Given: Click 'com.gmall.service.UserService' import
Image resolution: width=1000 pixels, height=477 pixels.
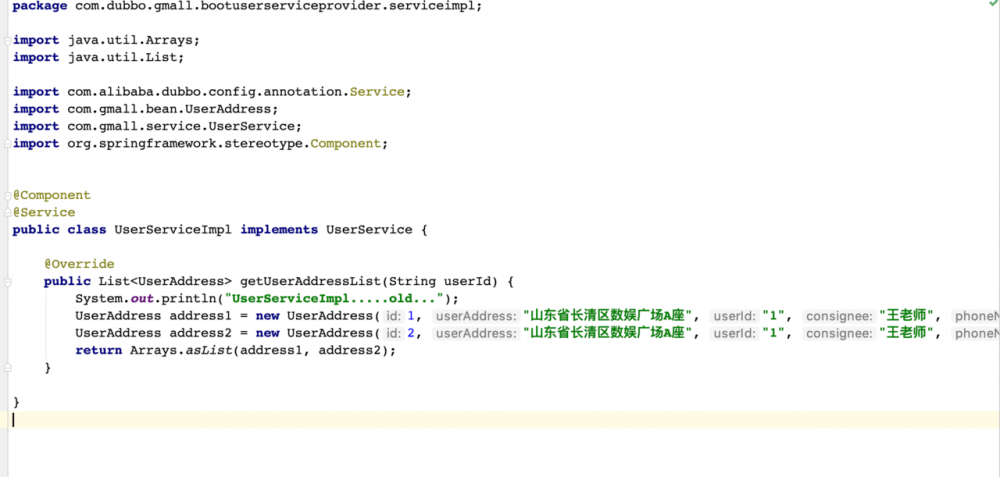Looking at the screenshot, I should click(180, 126).
